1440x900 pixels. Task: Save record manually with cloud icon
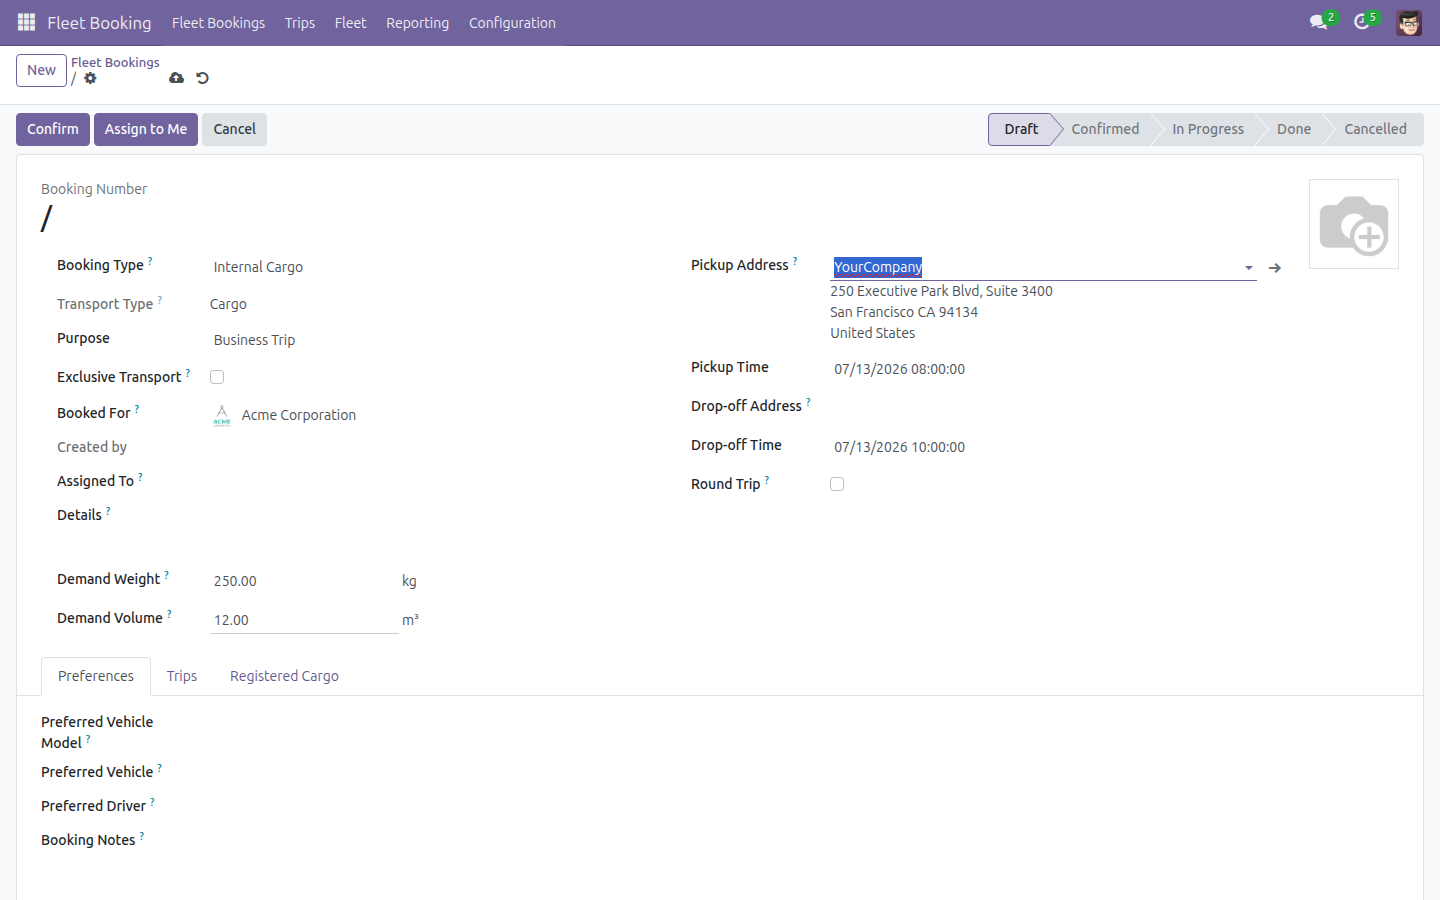(x=176, y=78)
